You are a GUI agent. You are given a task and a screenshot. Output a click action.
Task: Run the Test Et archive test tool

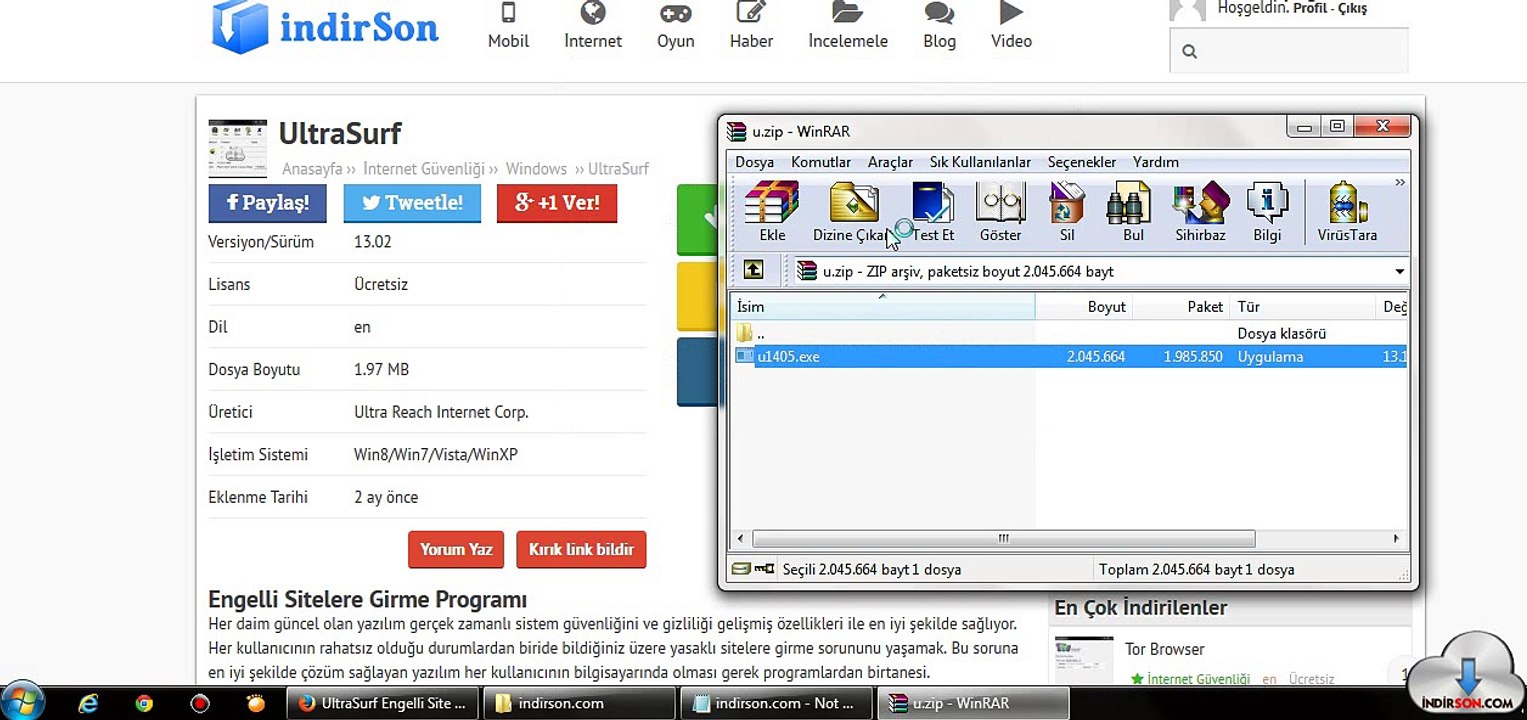tap(933, 212)
